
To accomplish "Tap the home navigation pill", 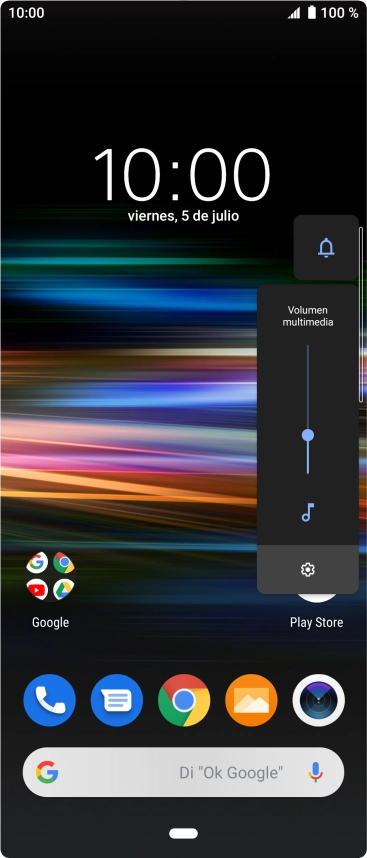I will [183, 833].
